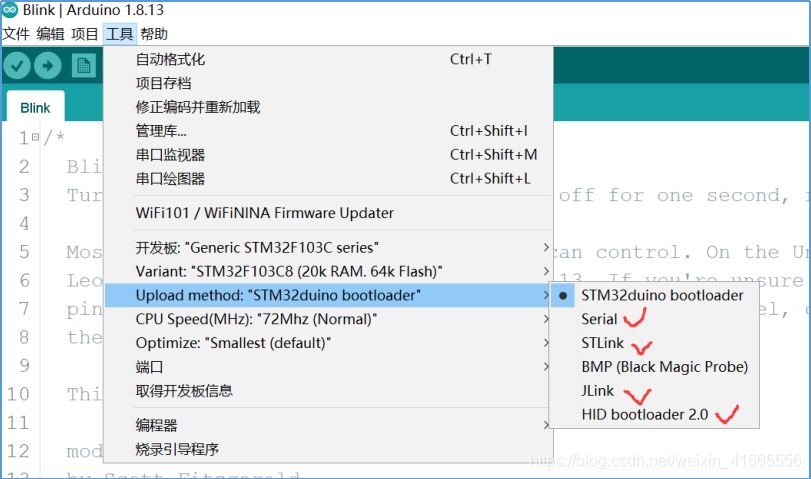The height and width of the screenshot is (479, 811).
Task: Select STLink upload method
Action: (x=654, y=343)
